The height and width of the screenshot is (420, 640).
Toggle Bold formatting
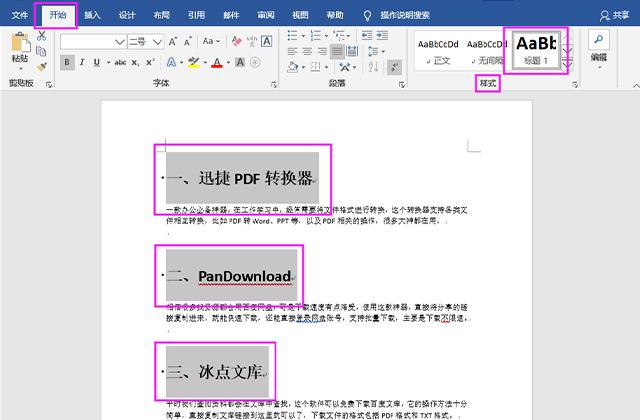(68, 62)
